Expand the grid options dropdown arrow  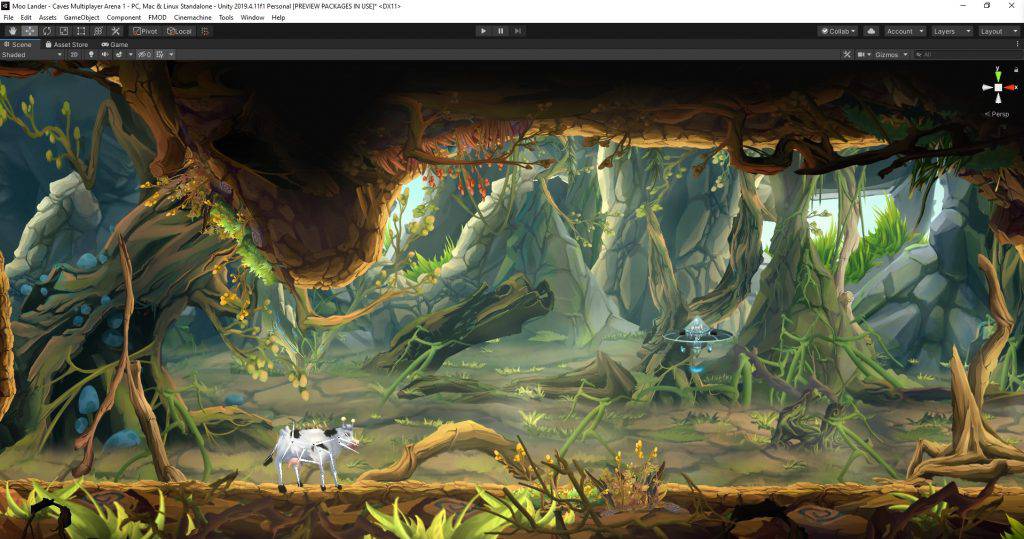(x=171, y=55)
